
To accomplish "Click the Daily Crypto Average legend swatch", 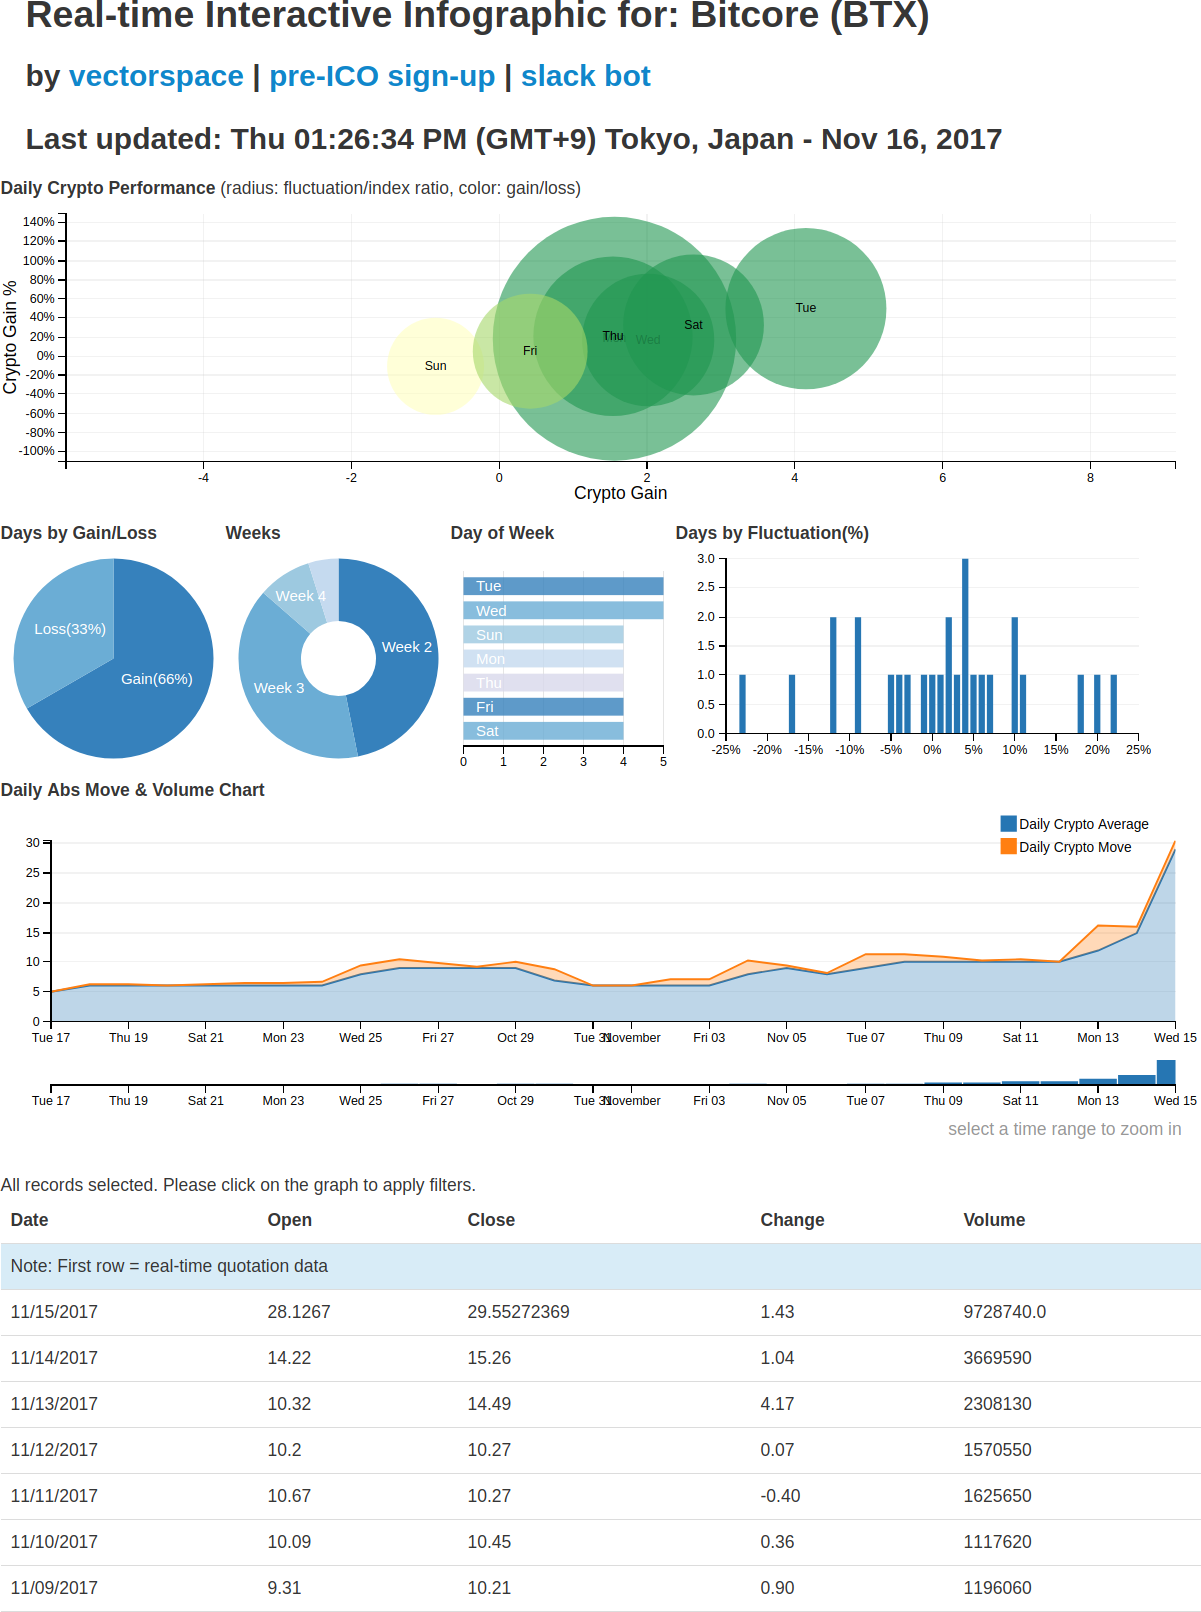I will click(x=1008, y=824).
